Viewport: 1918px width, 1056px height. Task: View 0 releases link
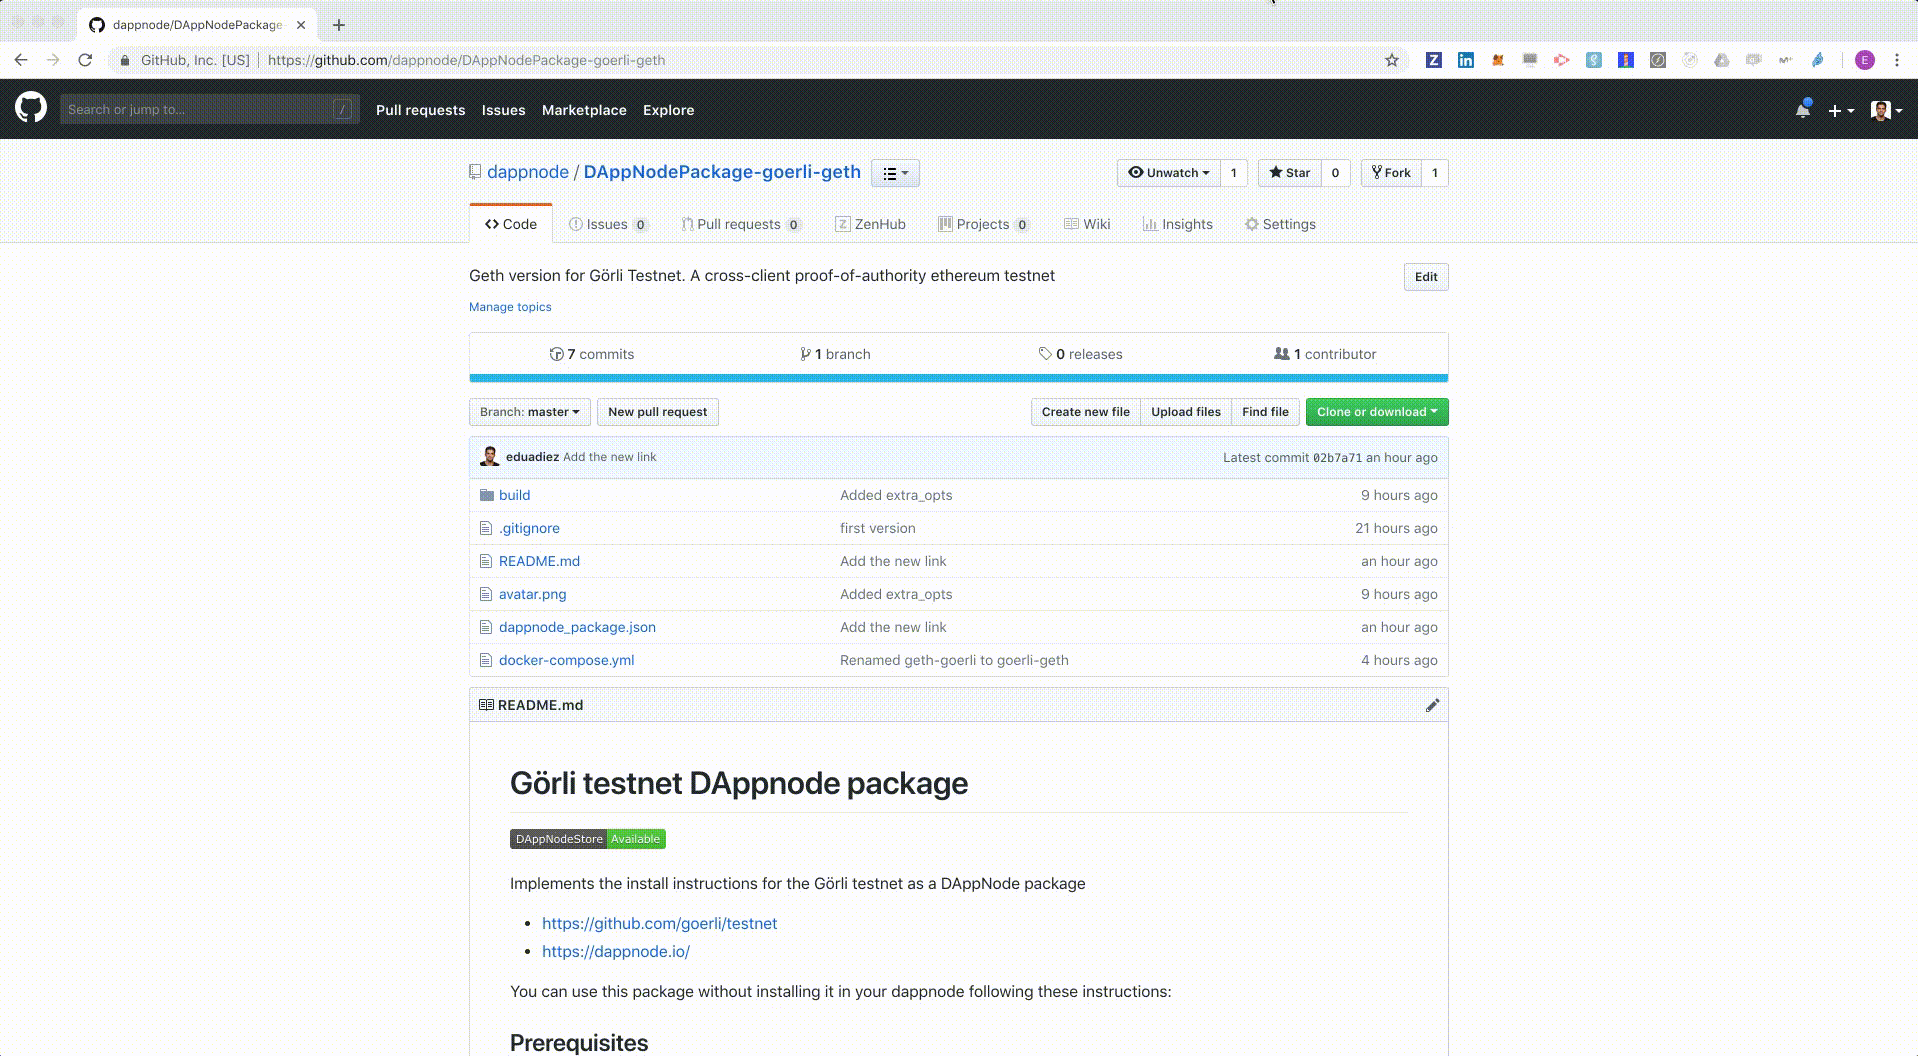[x=1080, y=354]
